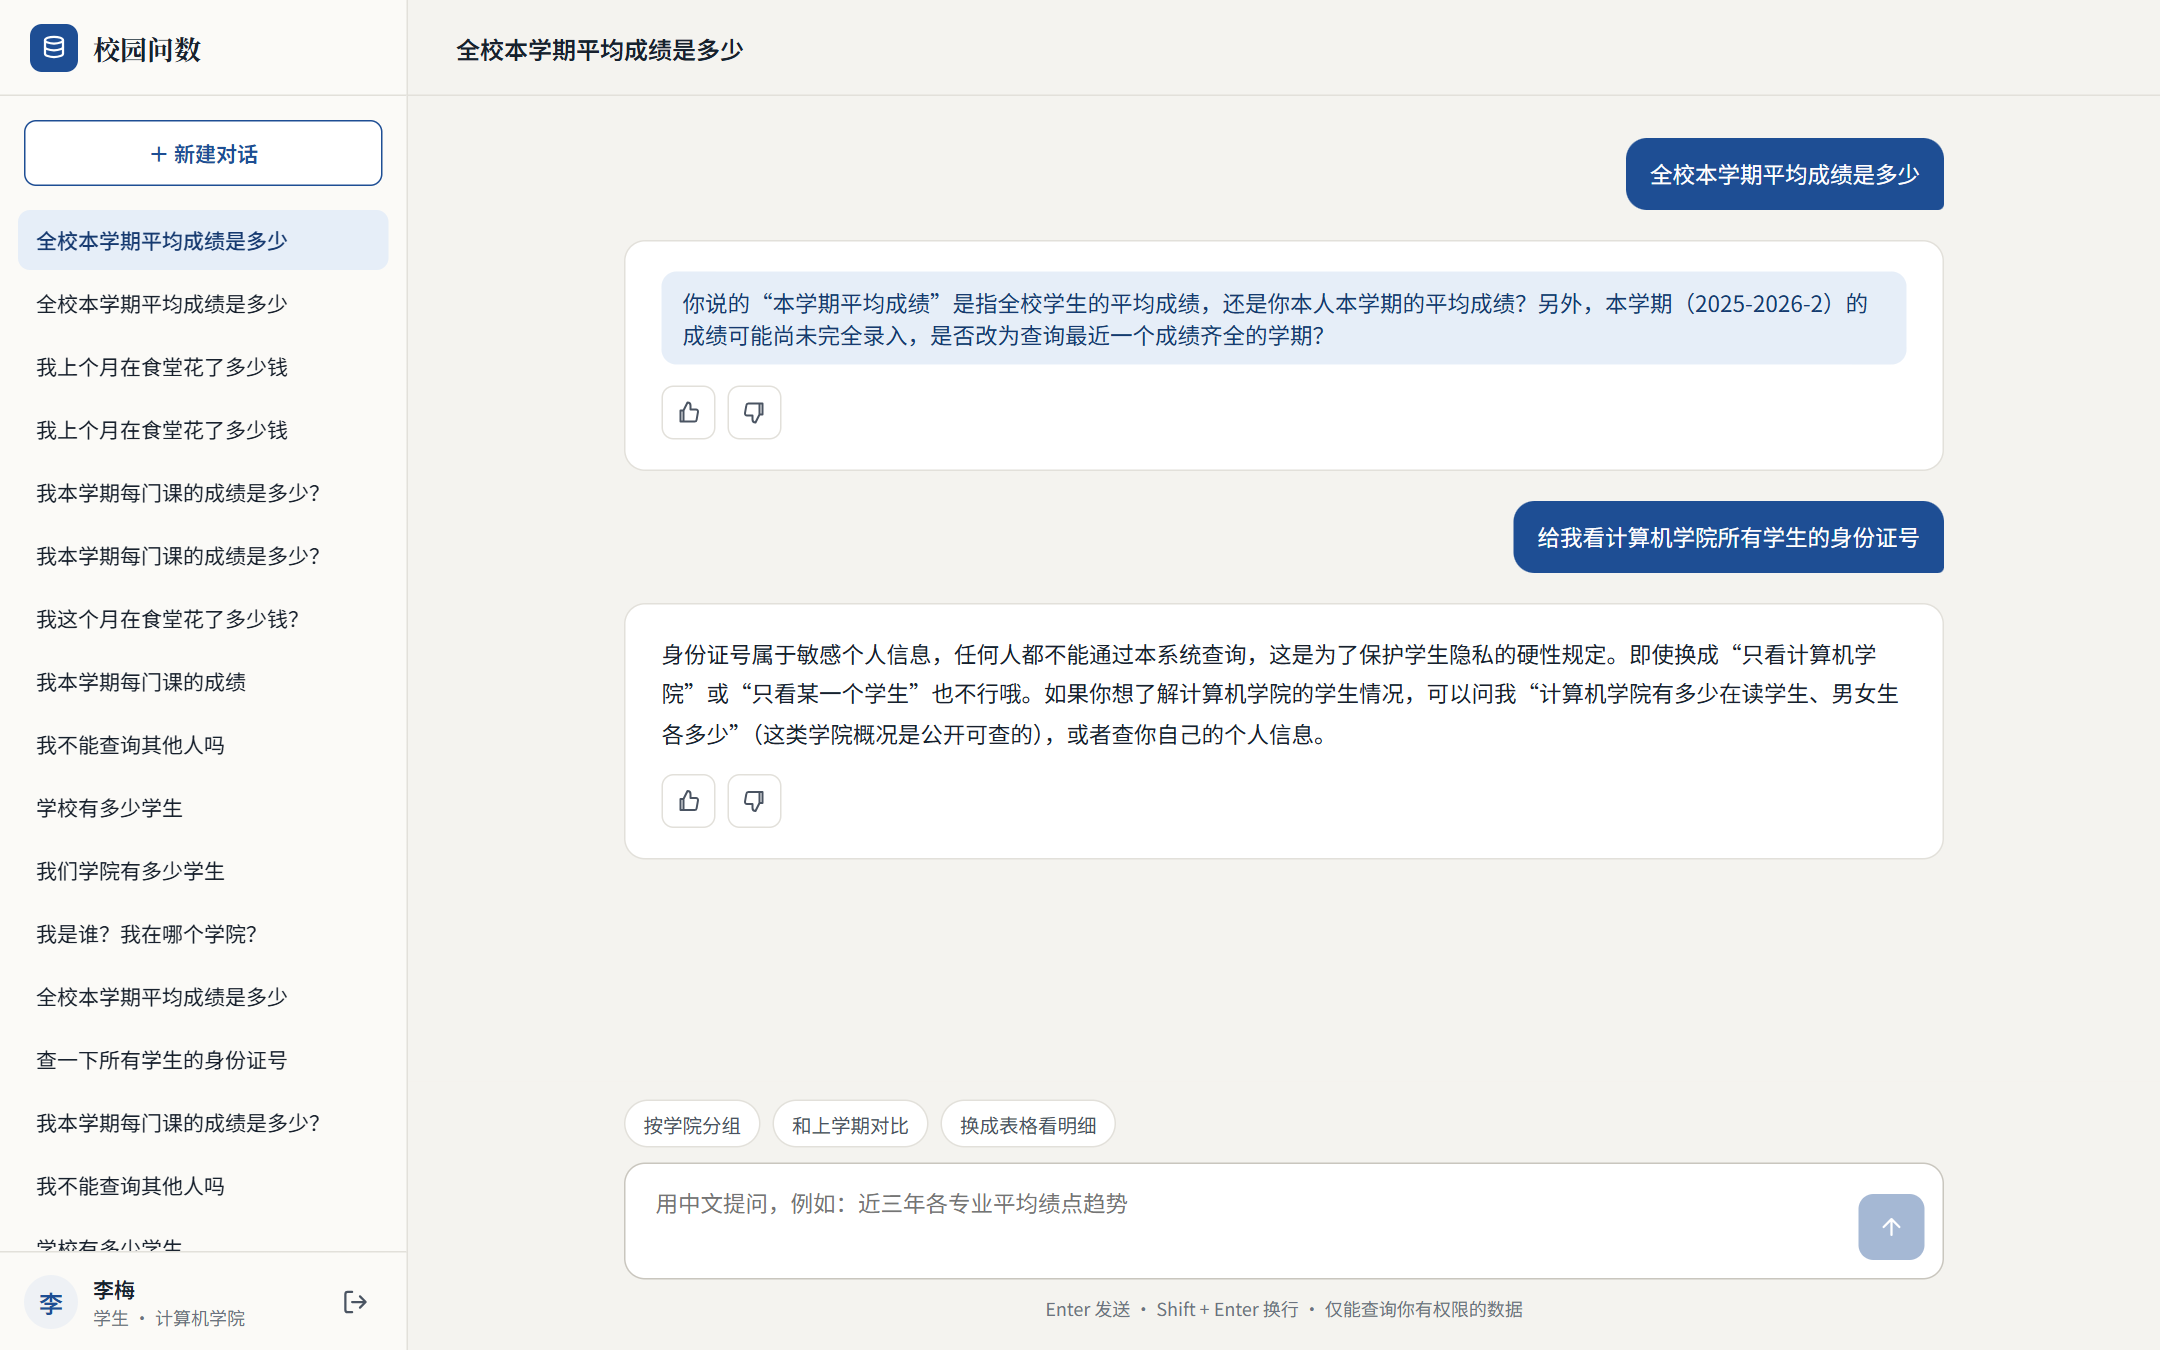Click the 李 user avatar
Image resolution: width=2160 pixels, height=1350 pixels.
(x=51, y=1302)
